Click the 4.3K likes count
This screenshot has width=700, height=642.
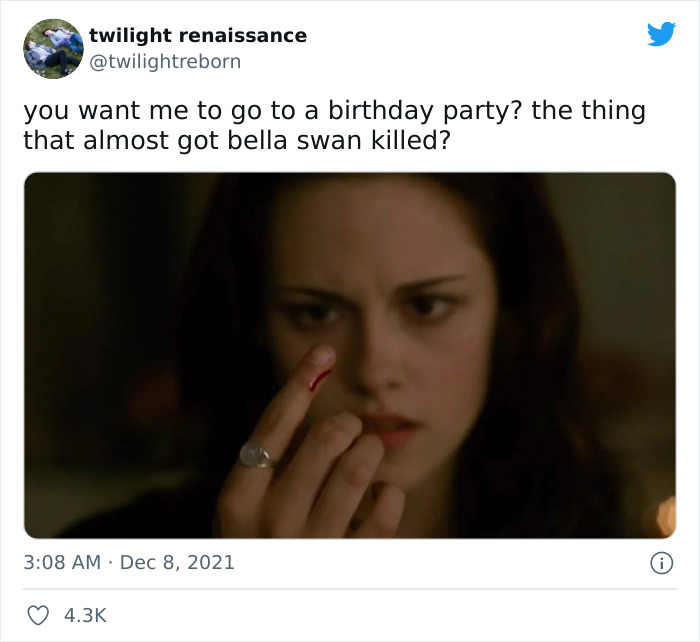click(x=85, y=615)
